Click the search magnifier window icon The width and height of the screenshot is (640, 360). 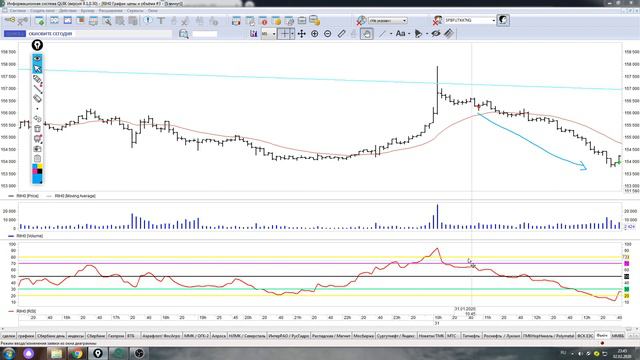(x=107, y=20)
